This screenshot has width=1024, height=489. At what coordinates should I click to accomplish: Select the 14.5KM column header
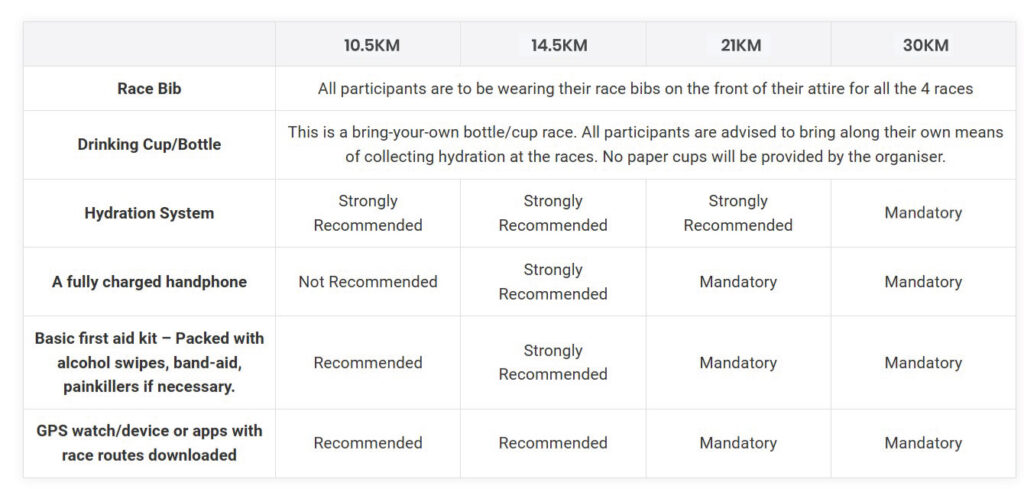click(555, 45)
